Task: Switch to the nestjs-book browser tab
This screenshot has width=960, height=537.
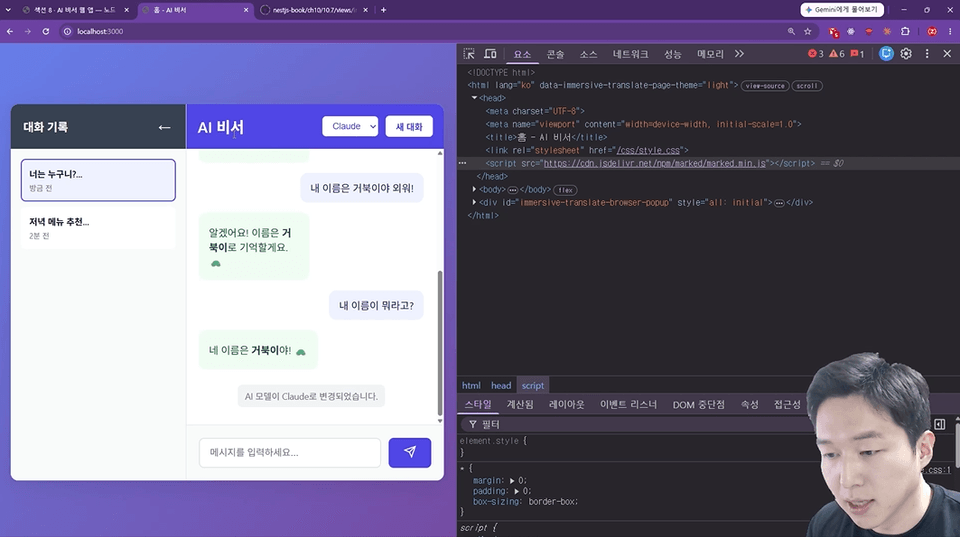Action: click(313, 10)
